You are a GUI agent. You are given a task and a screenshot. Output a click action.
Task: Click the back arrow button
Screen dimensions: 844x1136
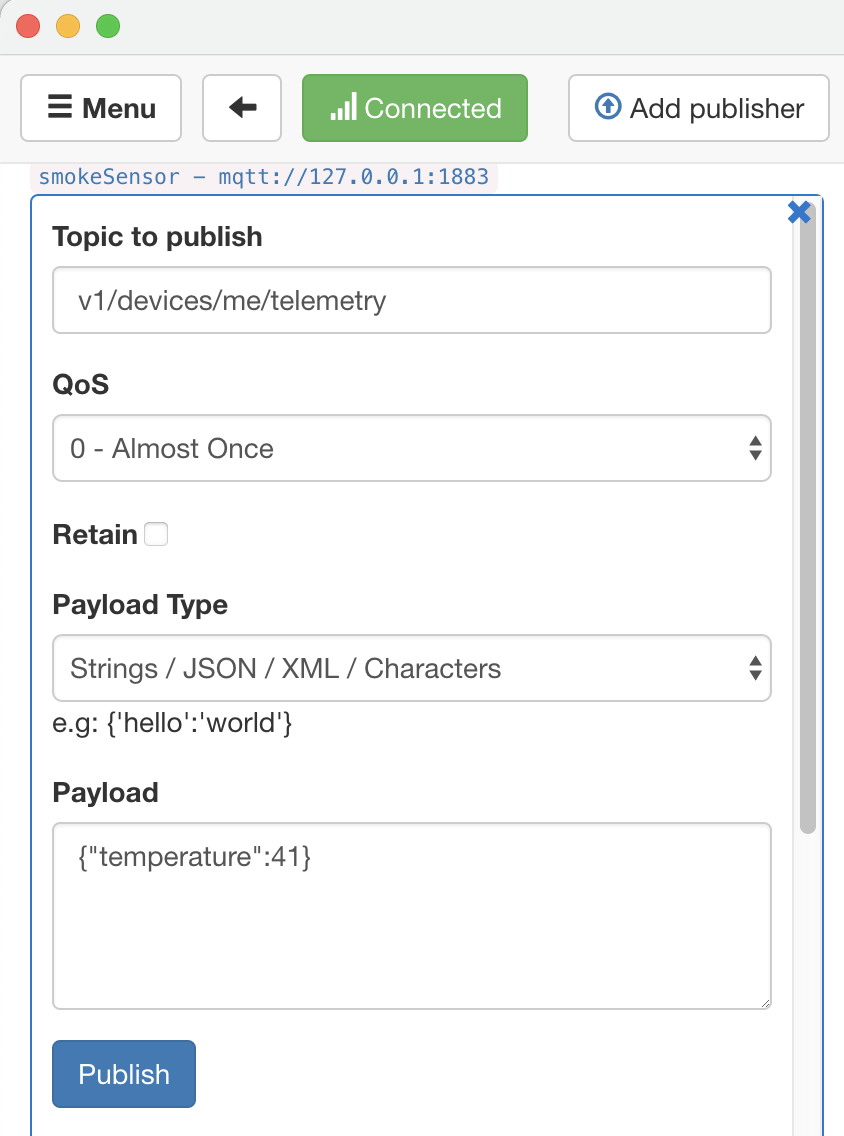click(x=242, y=108)
